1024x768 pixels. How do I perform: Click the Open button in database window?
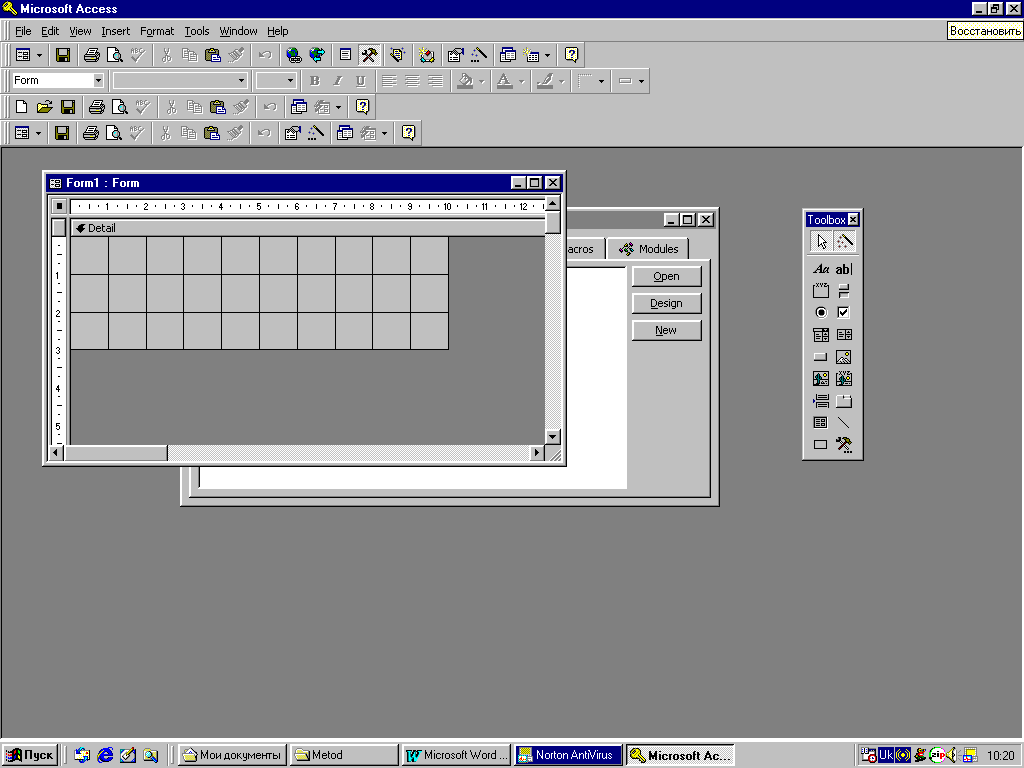[667, 276]
